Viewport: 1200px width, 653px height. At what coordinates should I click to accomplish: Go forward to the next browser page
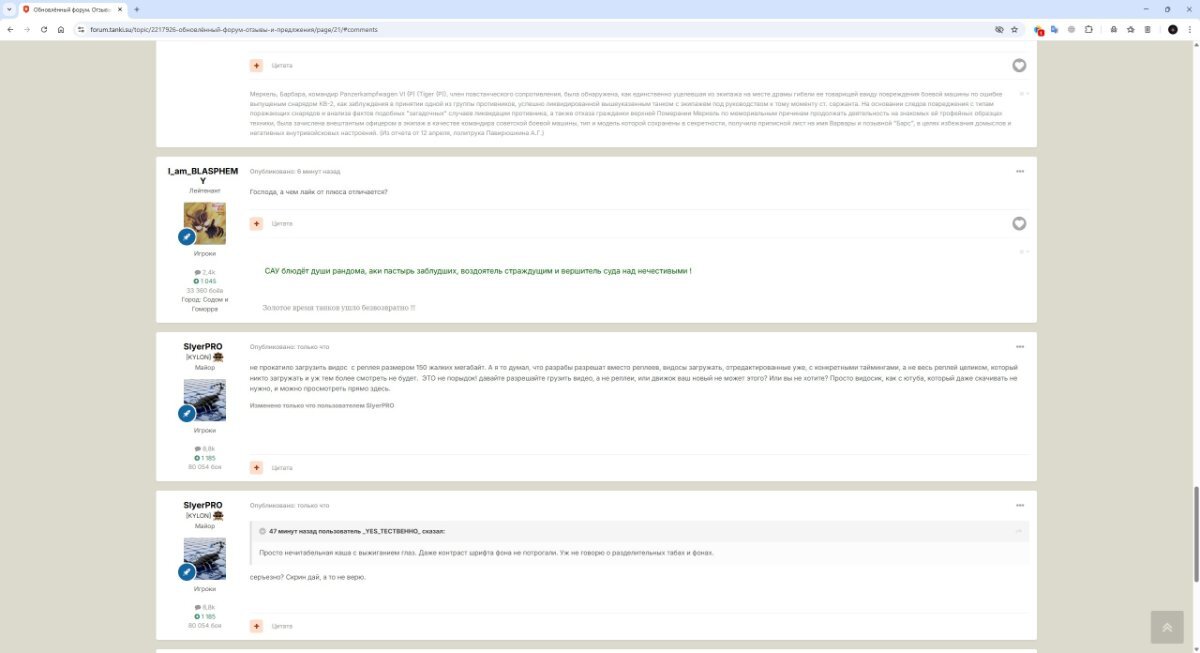pyautogui.click(x=27, y=29)
